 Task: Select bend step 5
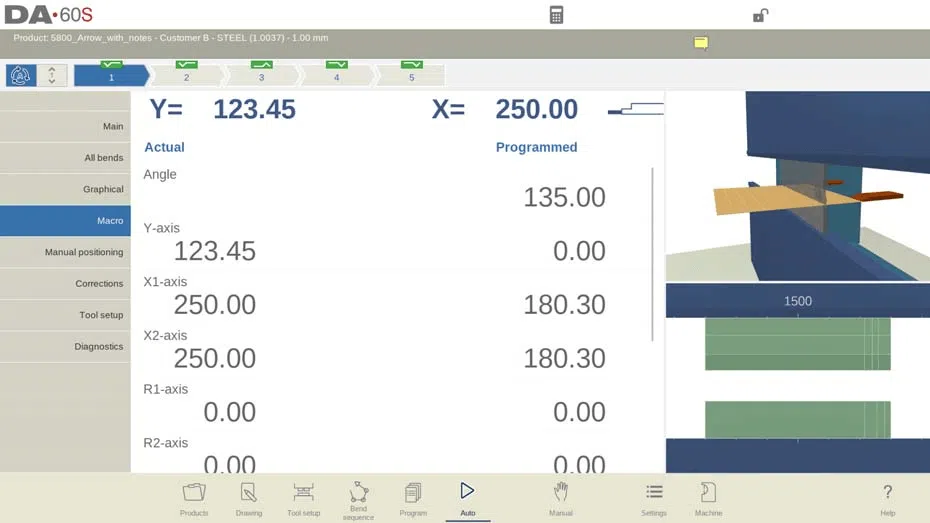(x=411, y=75)
